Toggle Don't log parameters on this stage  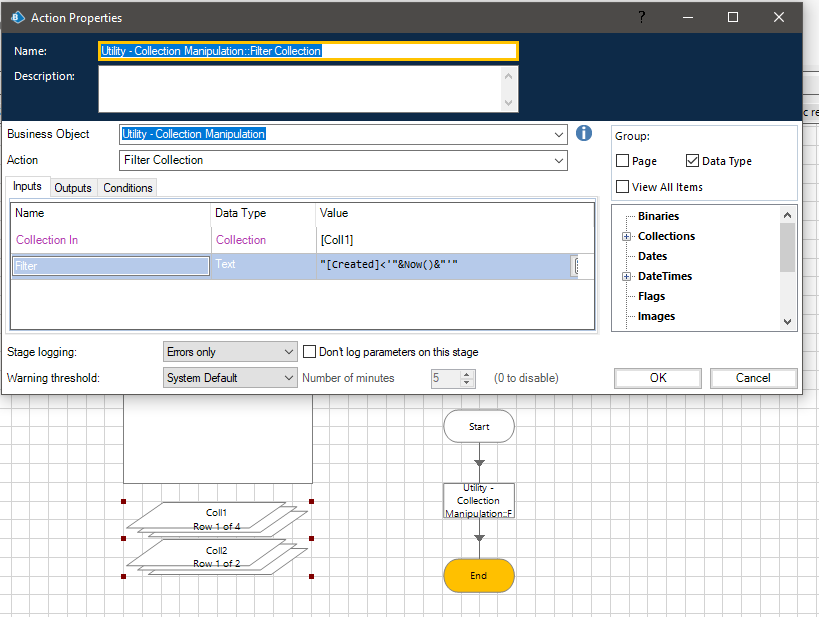(310, 352)
